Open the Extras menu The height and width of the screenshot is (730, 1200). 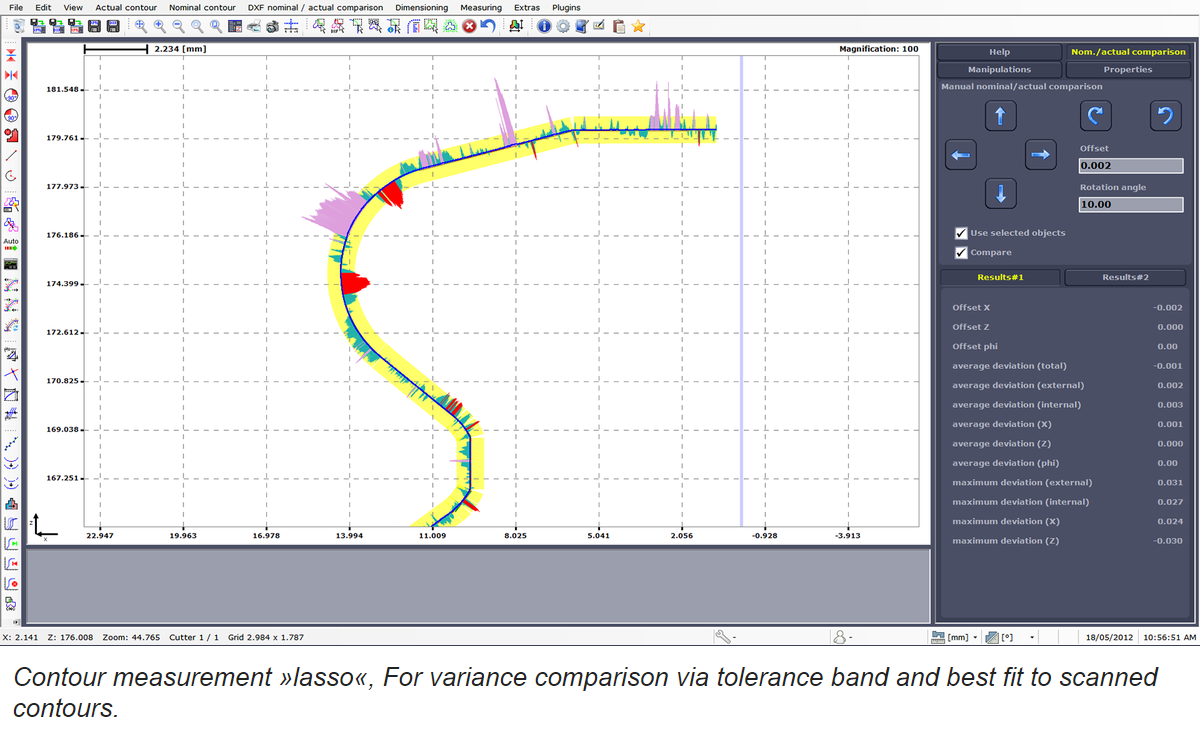click(527, 7)
